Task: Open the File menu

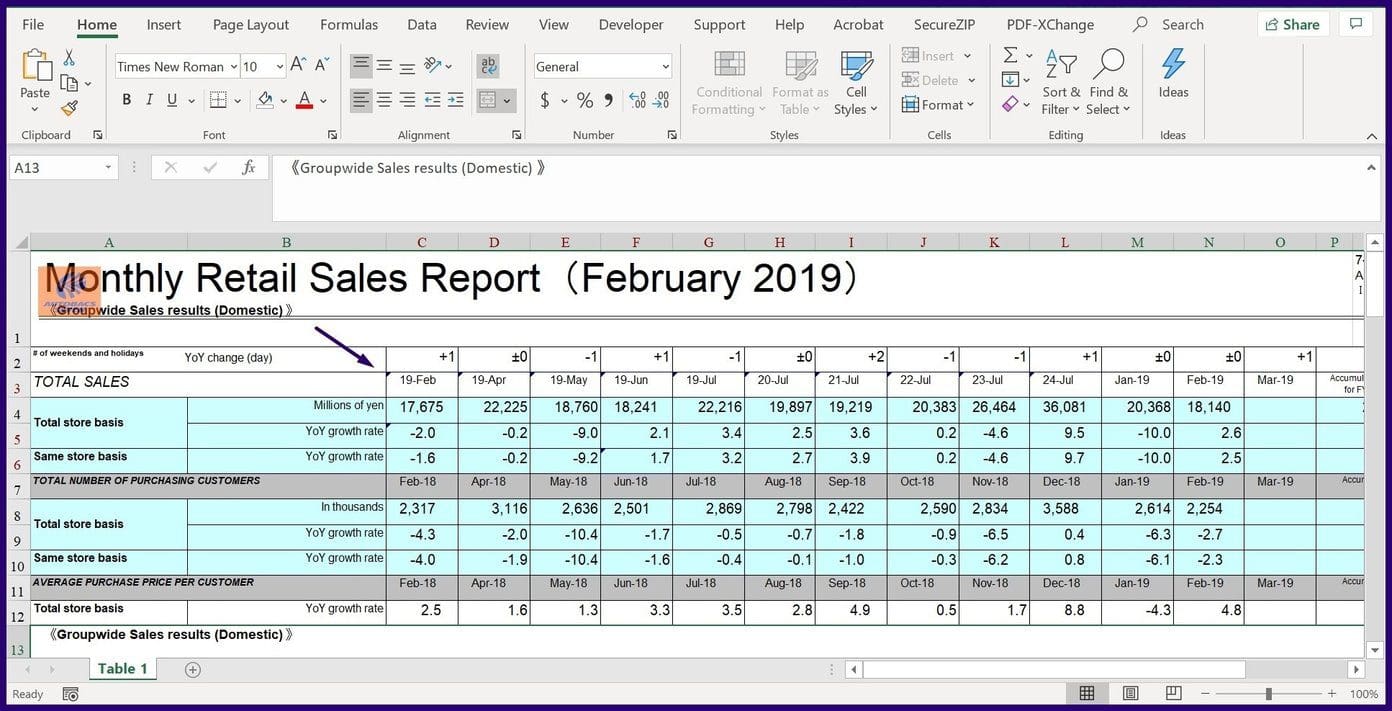Action: pyautogui.click(x=33, y=24)
